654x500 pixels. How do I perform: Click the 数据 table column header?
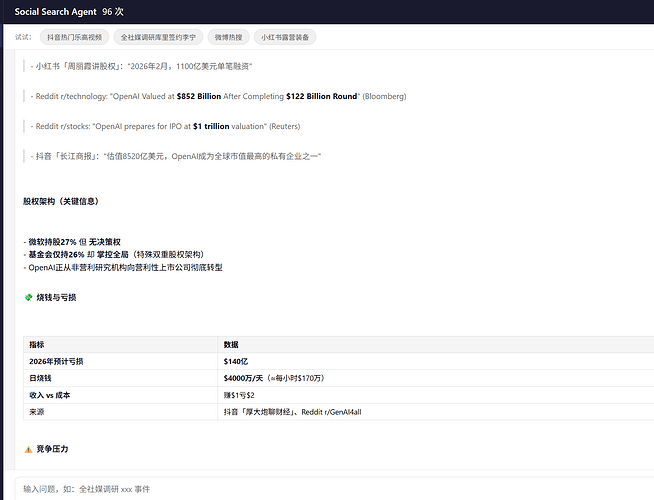[436, 344]
